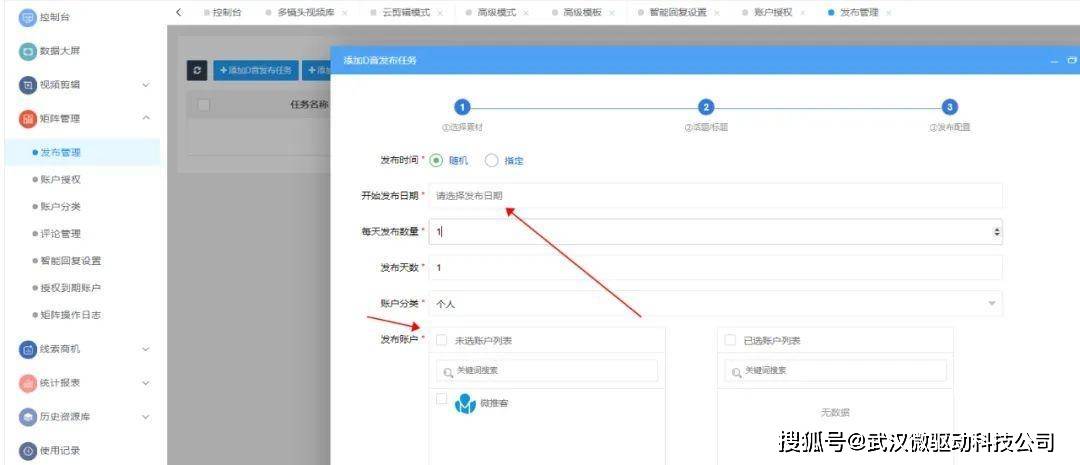The height and width of the screenshot is (465, 1080).
Task: Click the 矩阵管理 sidebar icon
Action: click(27, 118)
